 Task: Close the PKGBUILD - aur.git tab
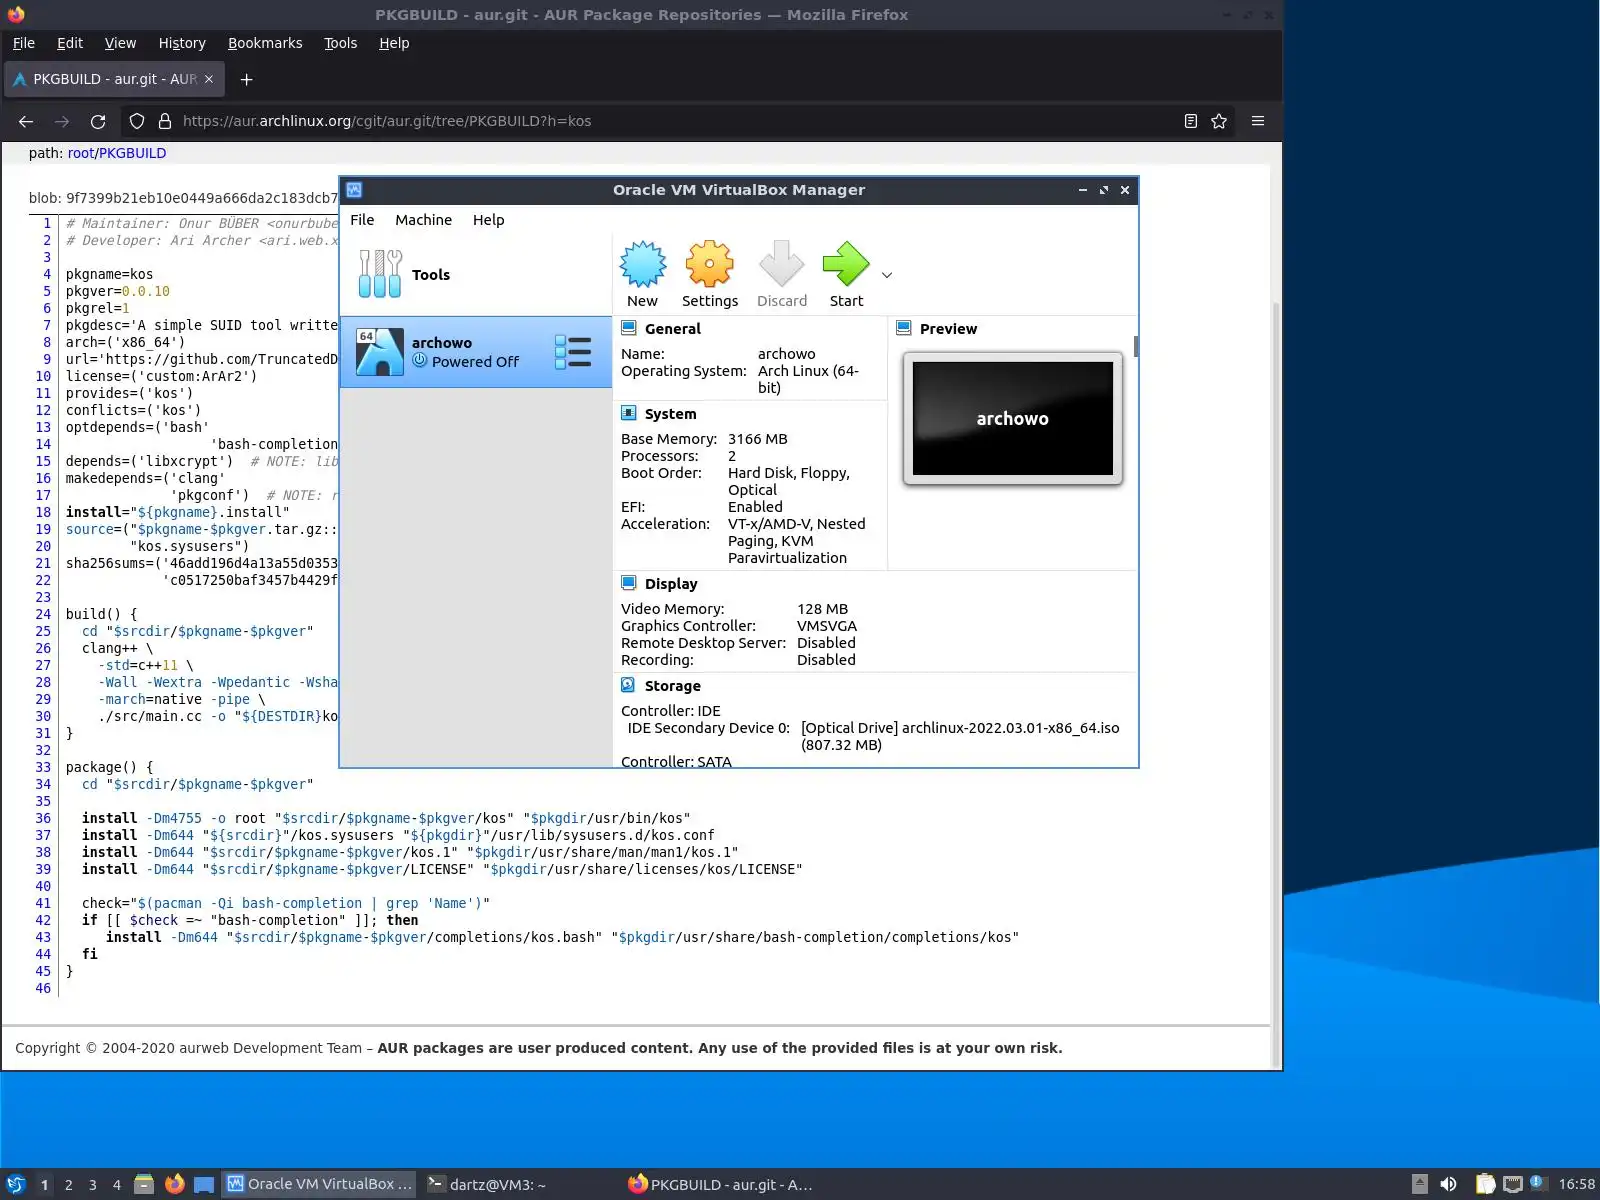tap(209, 79)
